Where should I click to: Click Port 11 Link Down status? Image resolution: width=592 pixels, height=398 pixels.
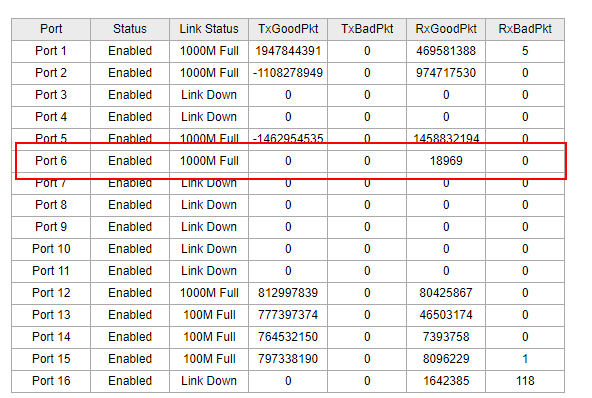tap(209, 271)
